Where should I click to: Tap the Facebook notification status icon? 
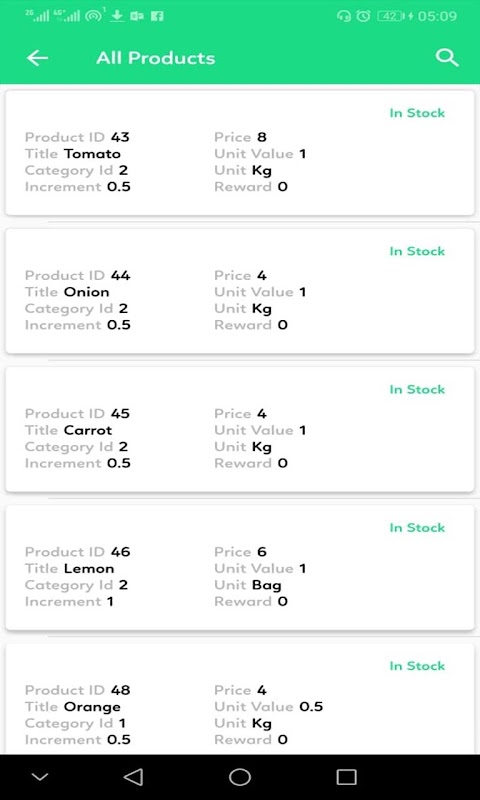pyautogui.click(x=158, y=16)
